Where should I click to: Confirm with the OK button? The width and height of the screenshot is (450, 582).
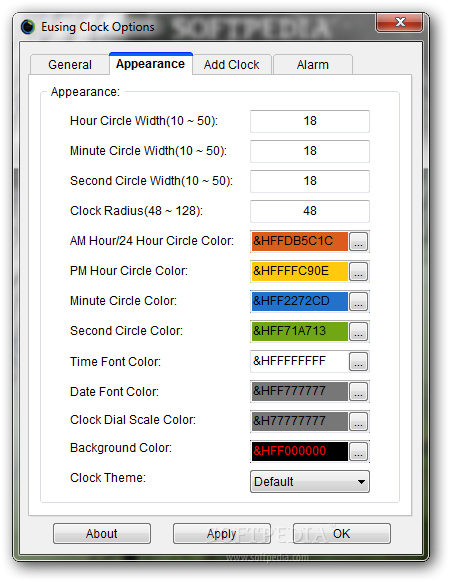[x=342, y=534]
